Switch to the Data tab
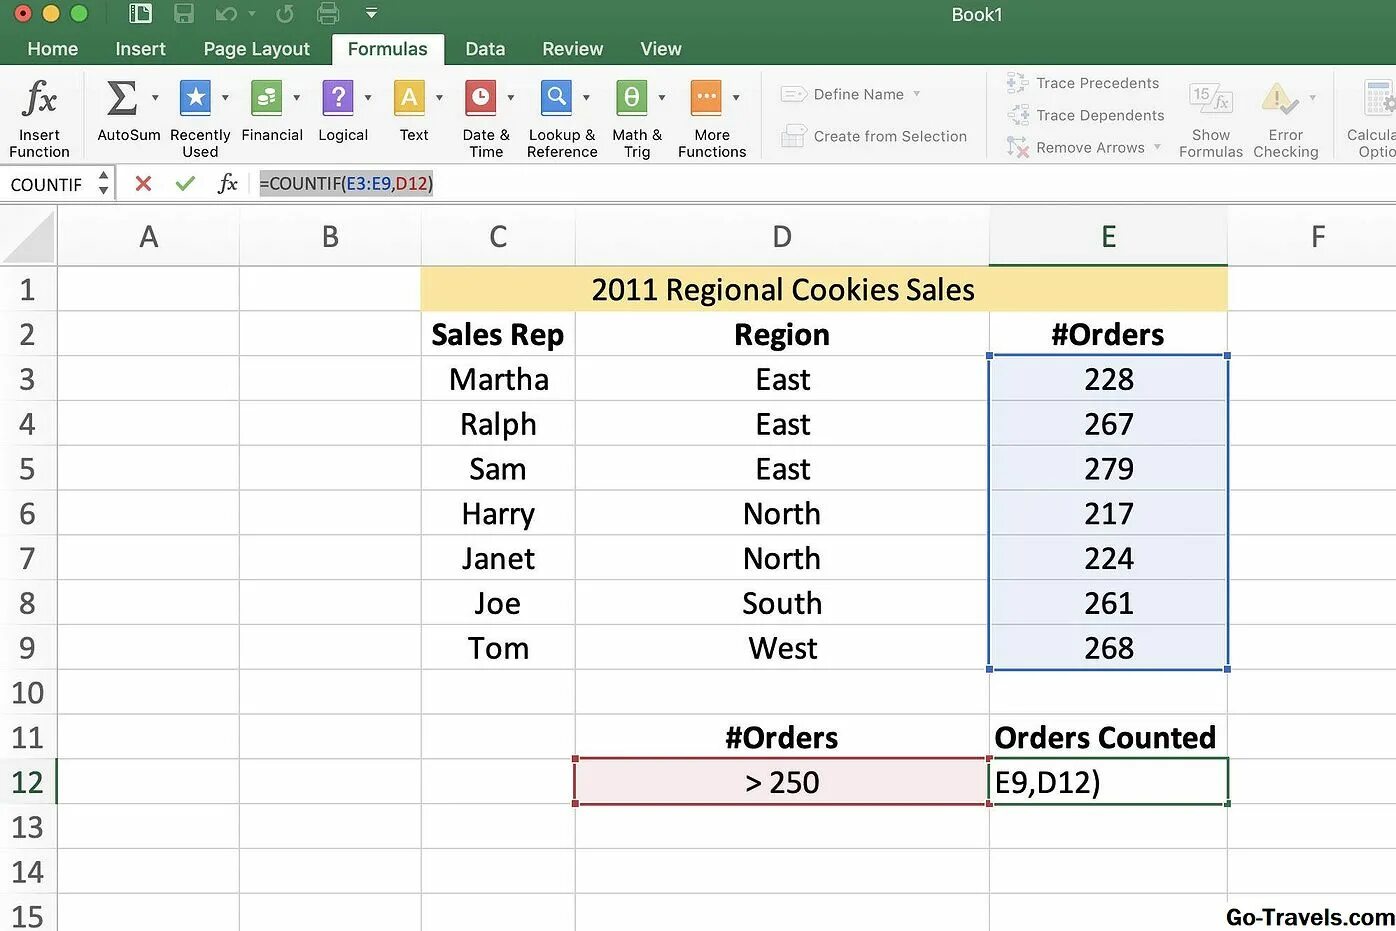Screen dimensions: 1396x931 485,49
